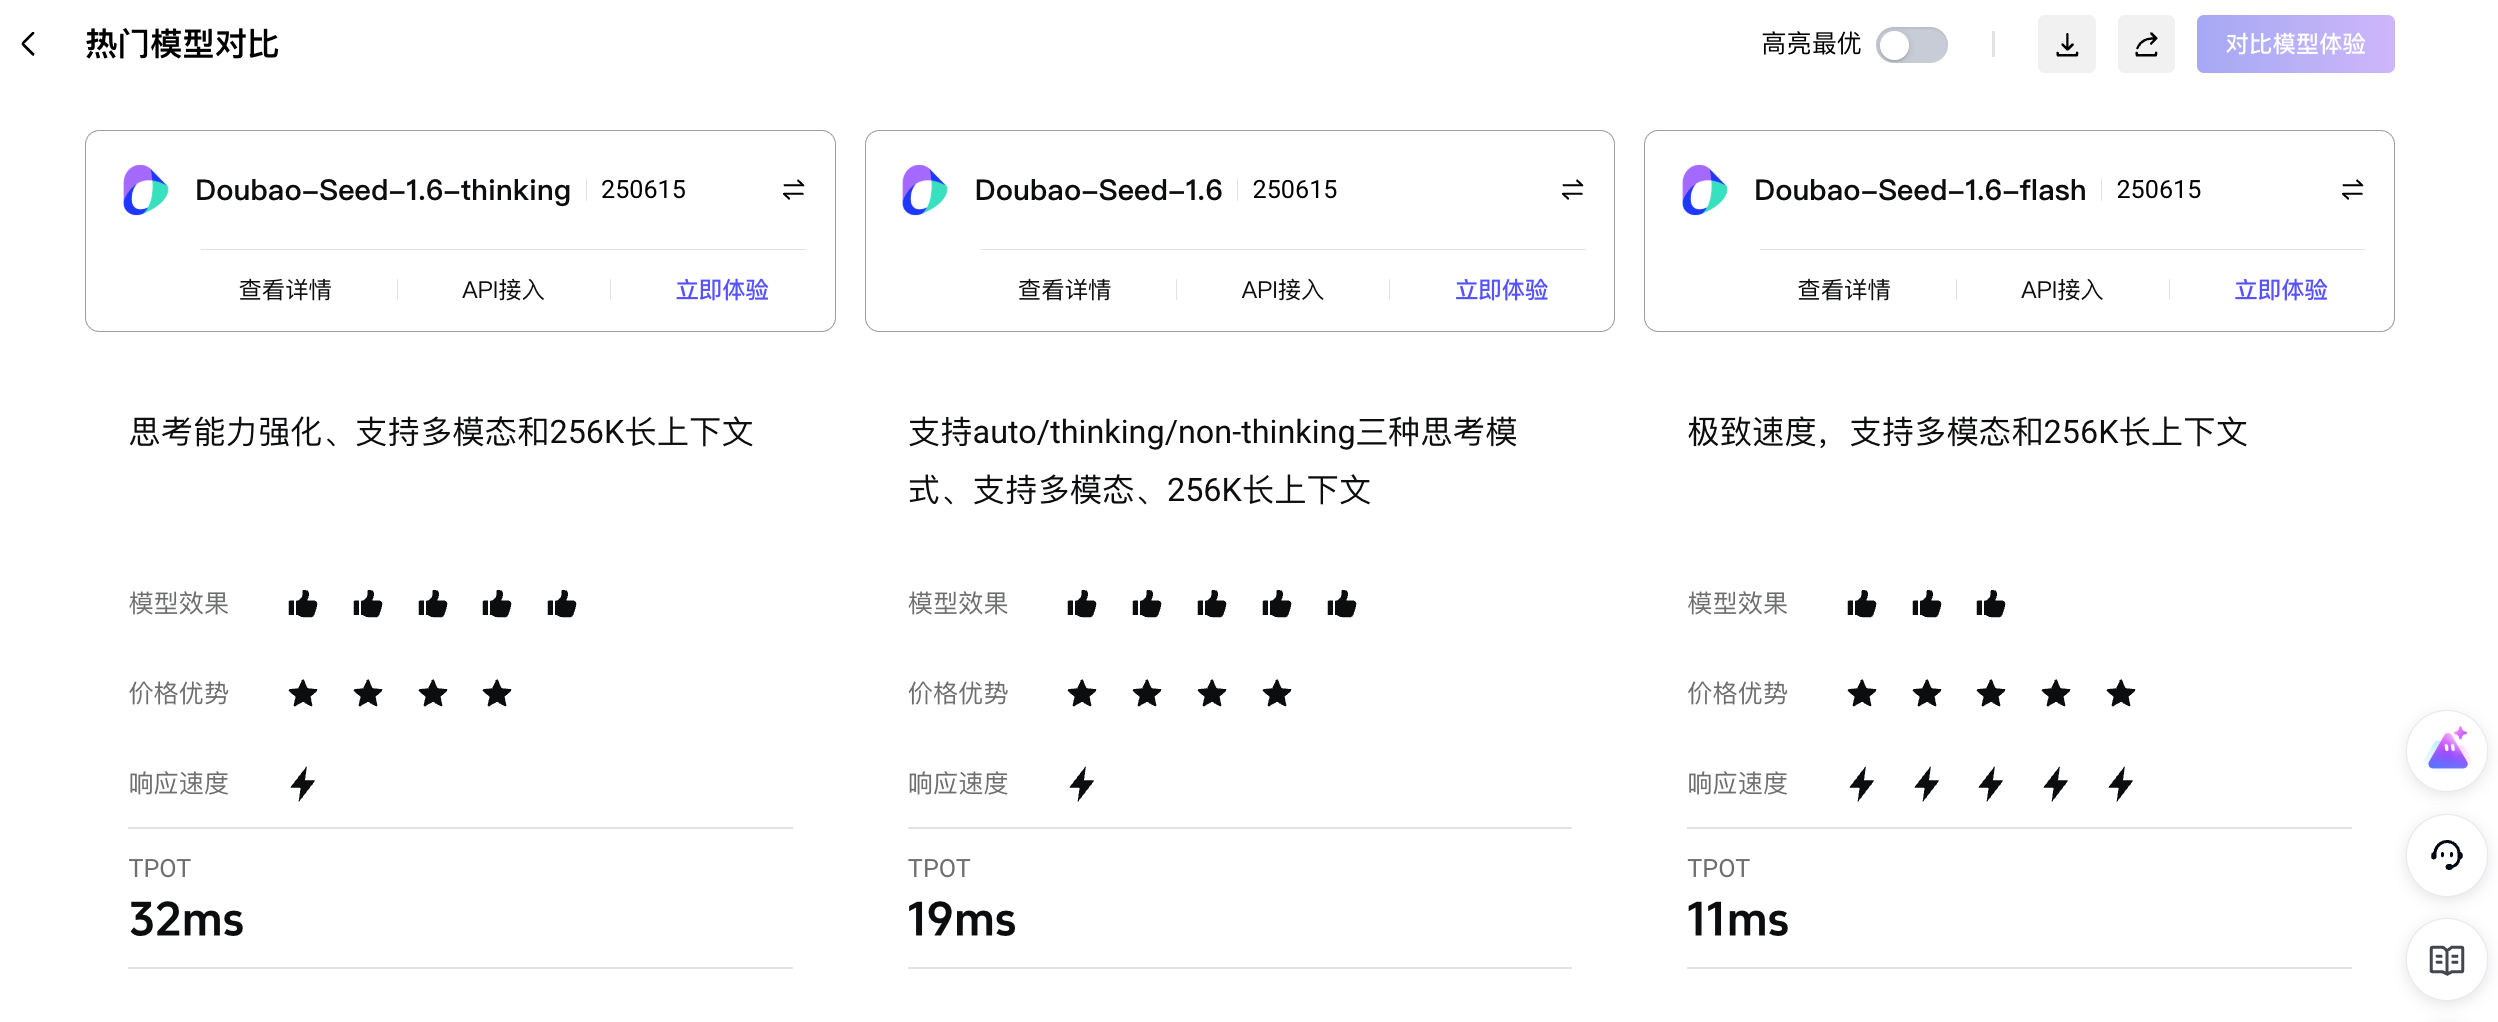Swap the Doubao-Seed-1.6-thinking model
The height and width of the screenshot is (1022, 2498).
[x=793, y=189]
